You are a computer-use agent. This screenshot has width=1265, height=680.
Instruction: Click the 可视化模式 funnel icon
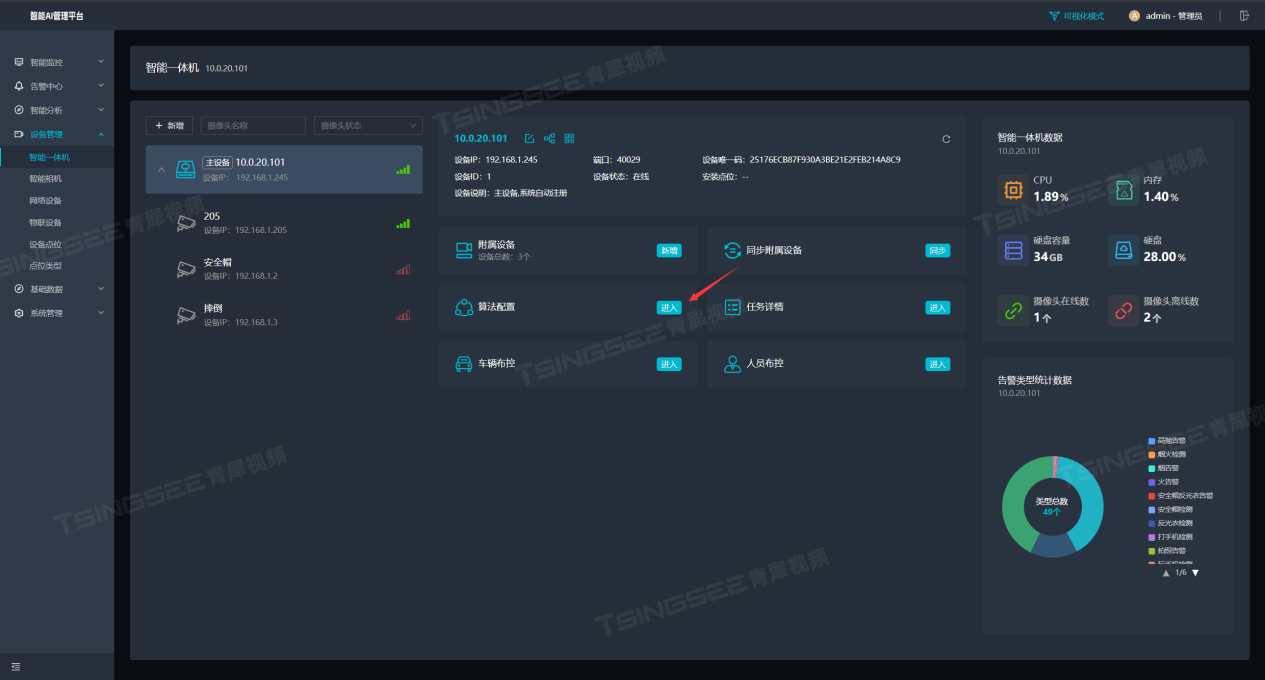click(1054, 16)
